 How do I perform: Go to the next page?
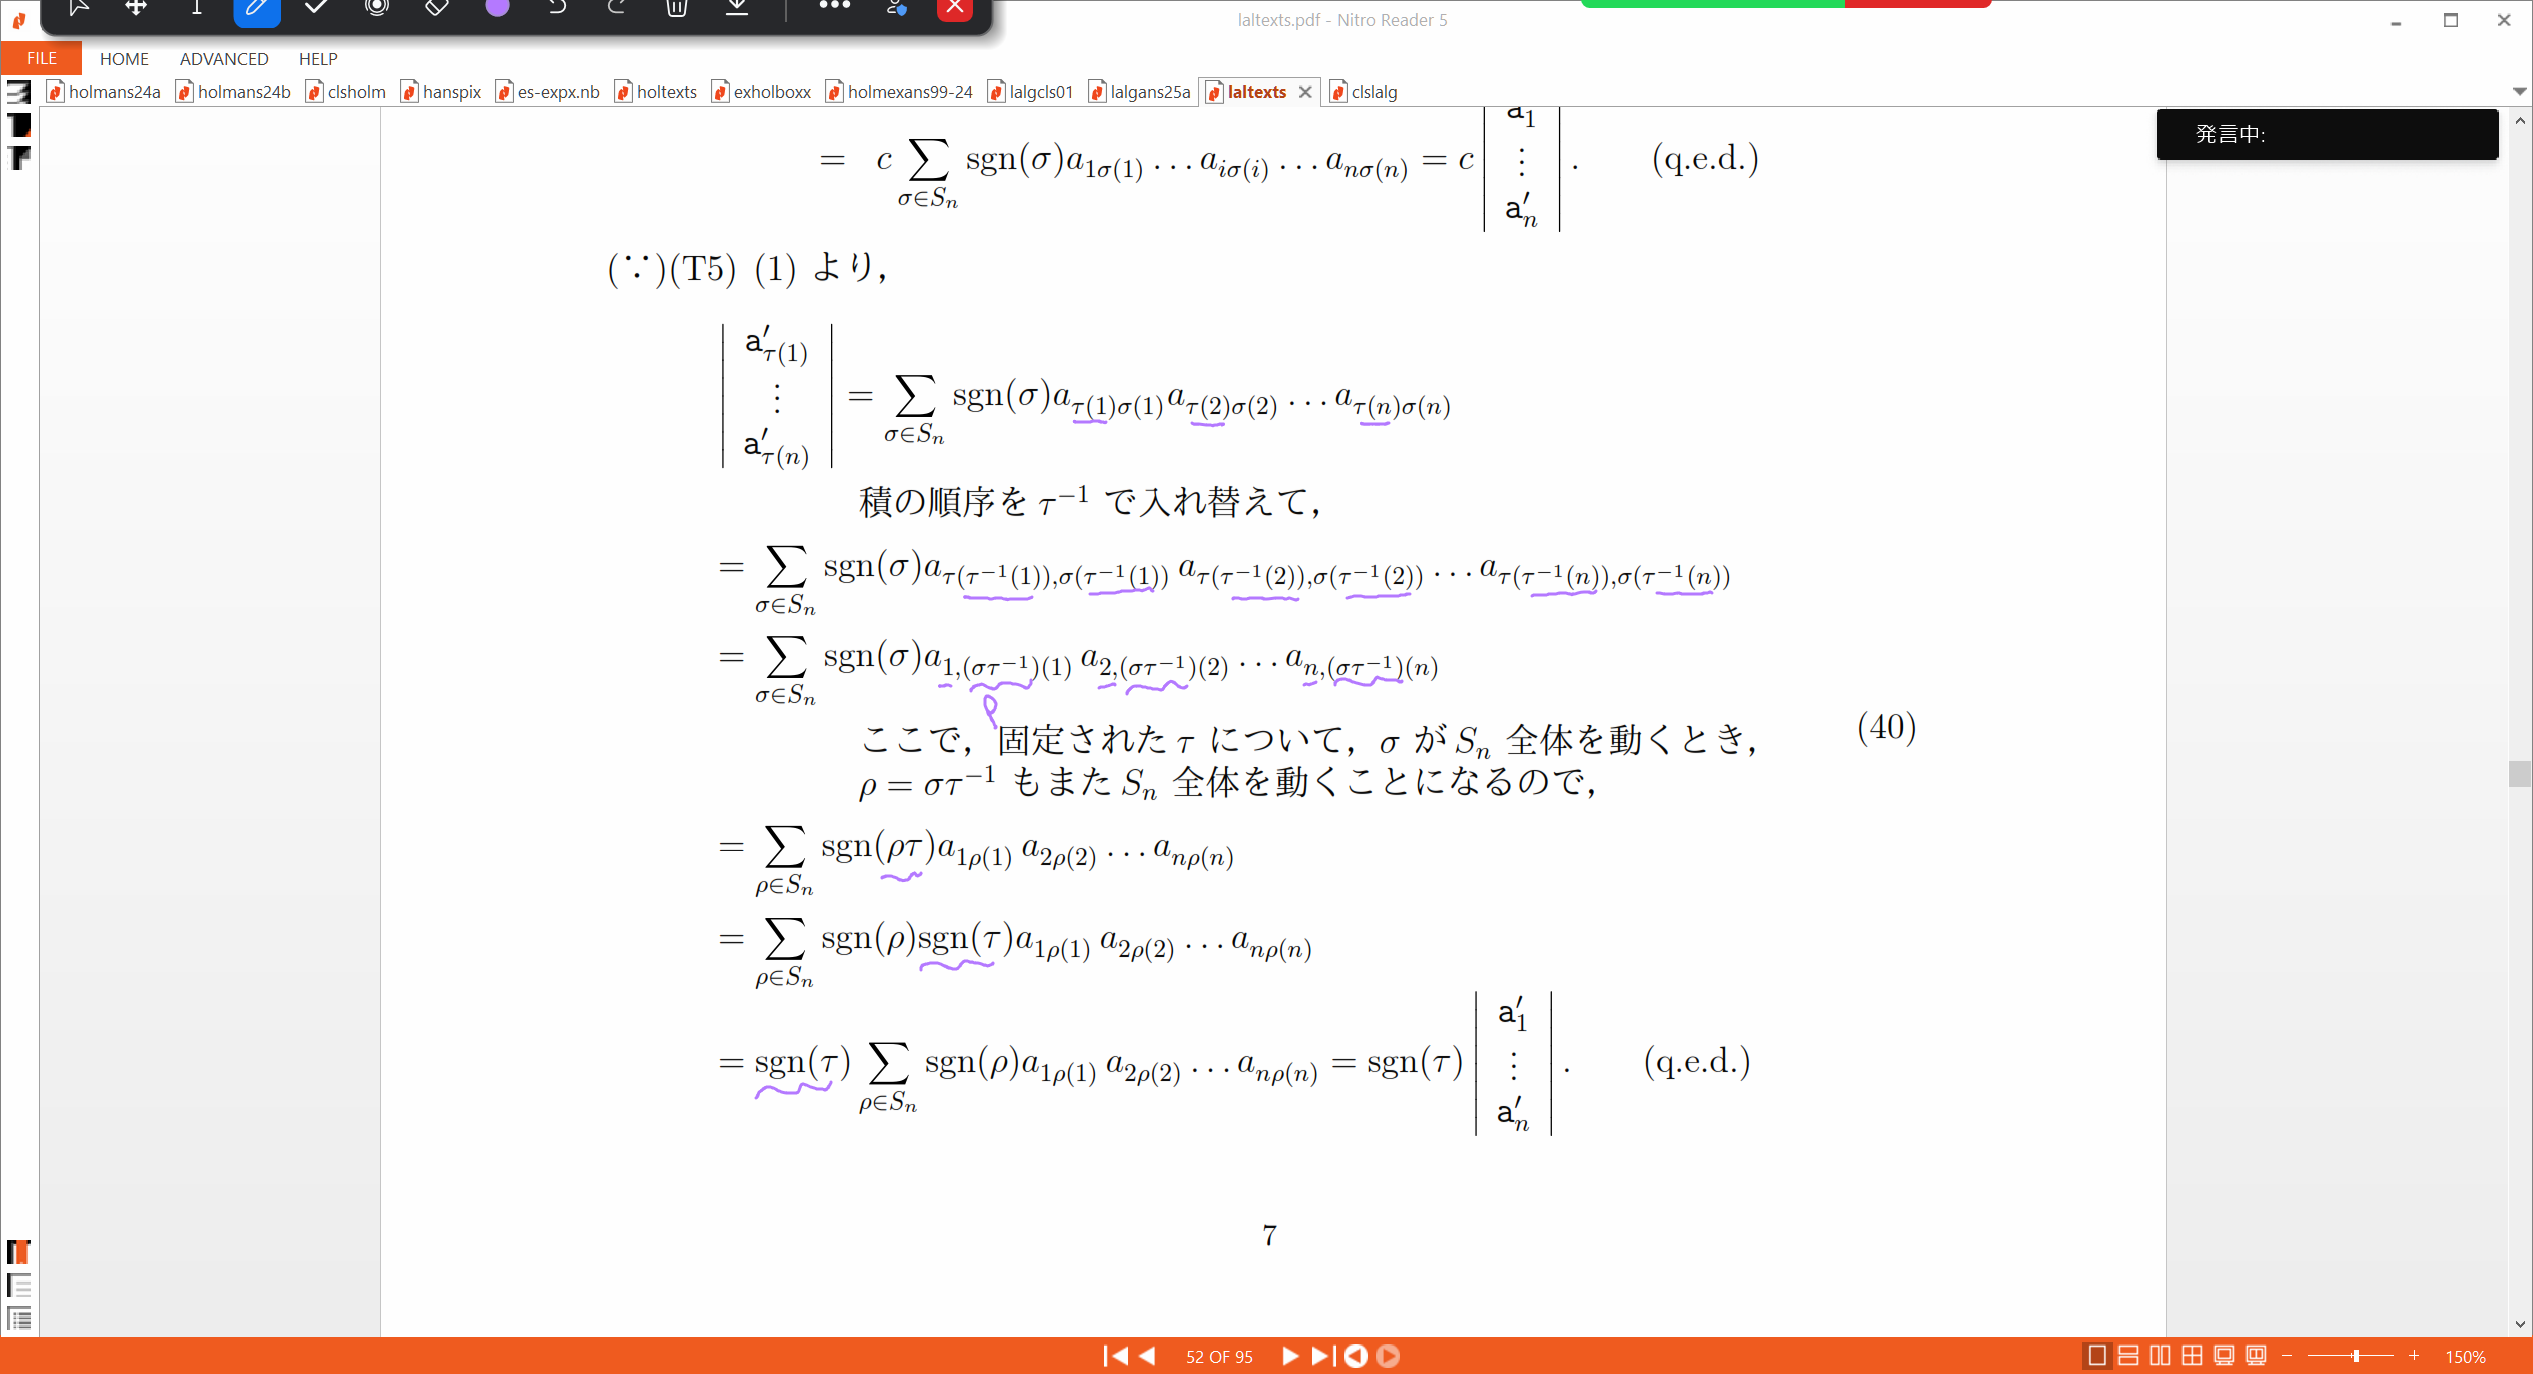tap(1289, 1356)
